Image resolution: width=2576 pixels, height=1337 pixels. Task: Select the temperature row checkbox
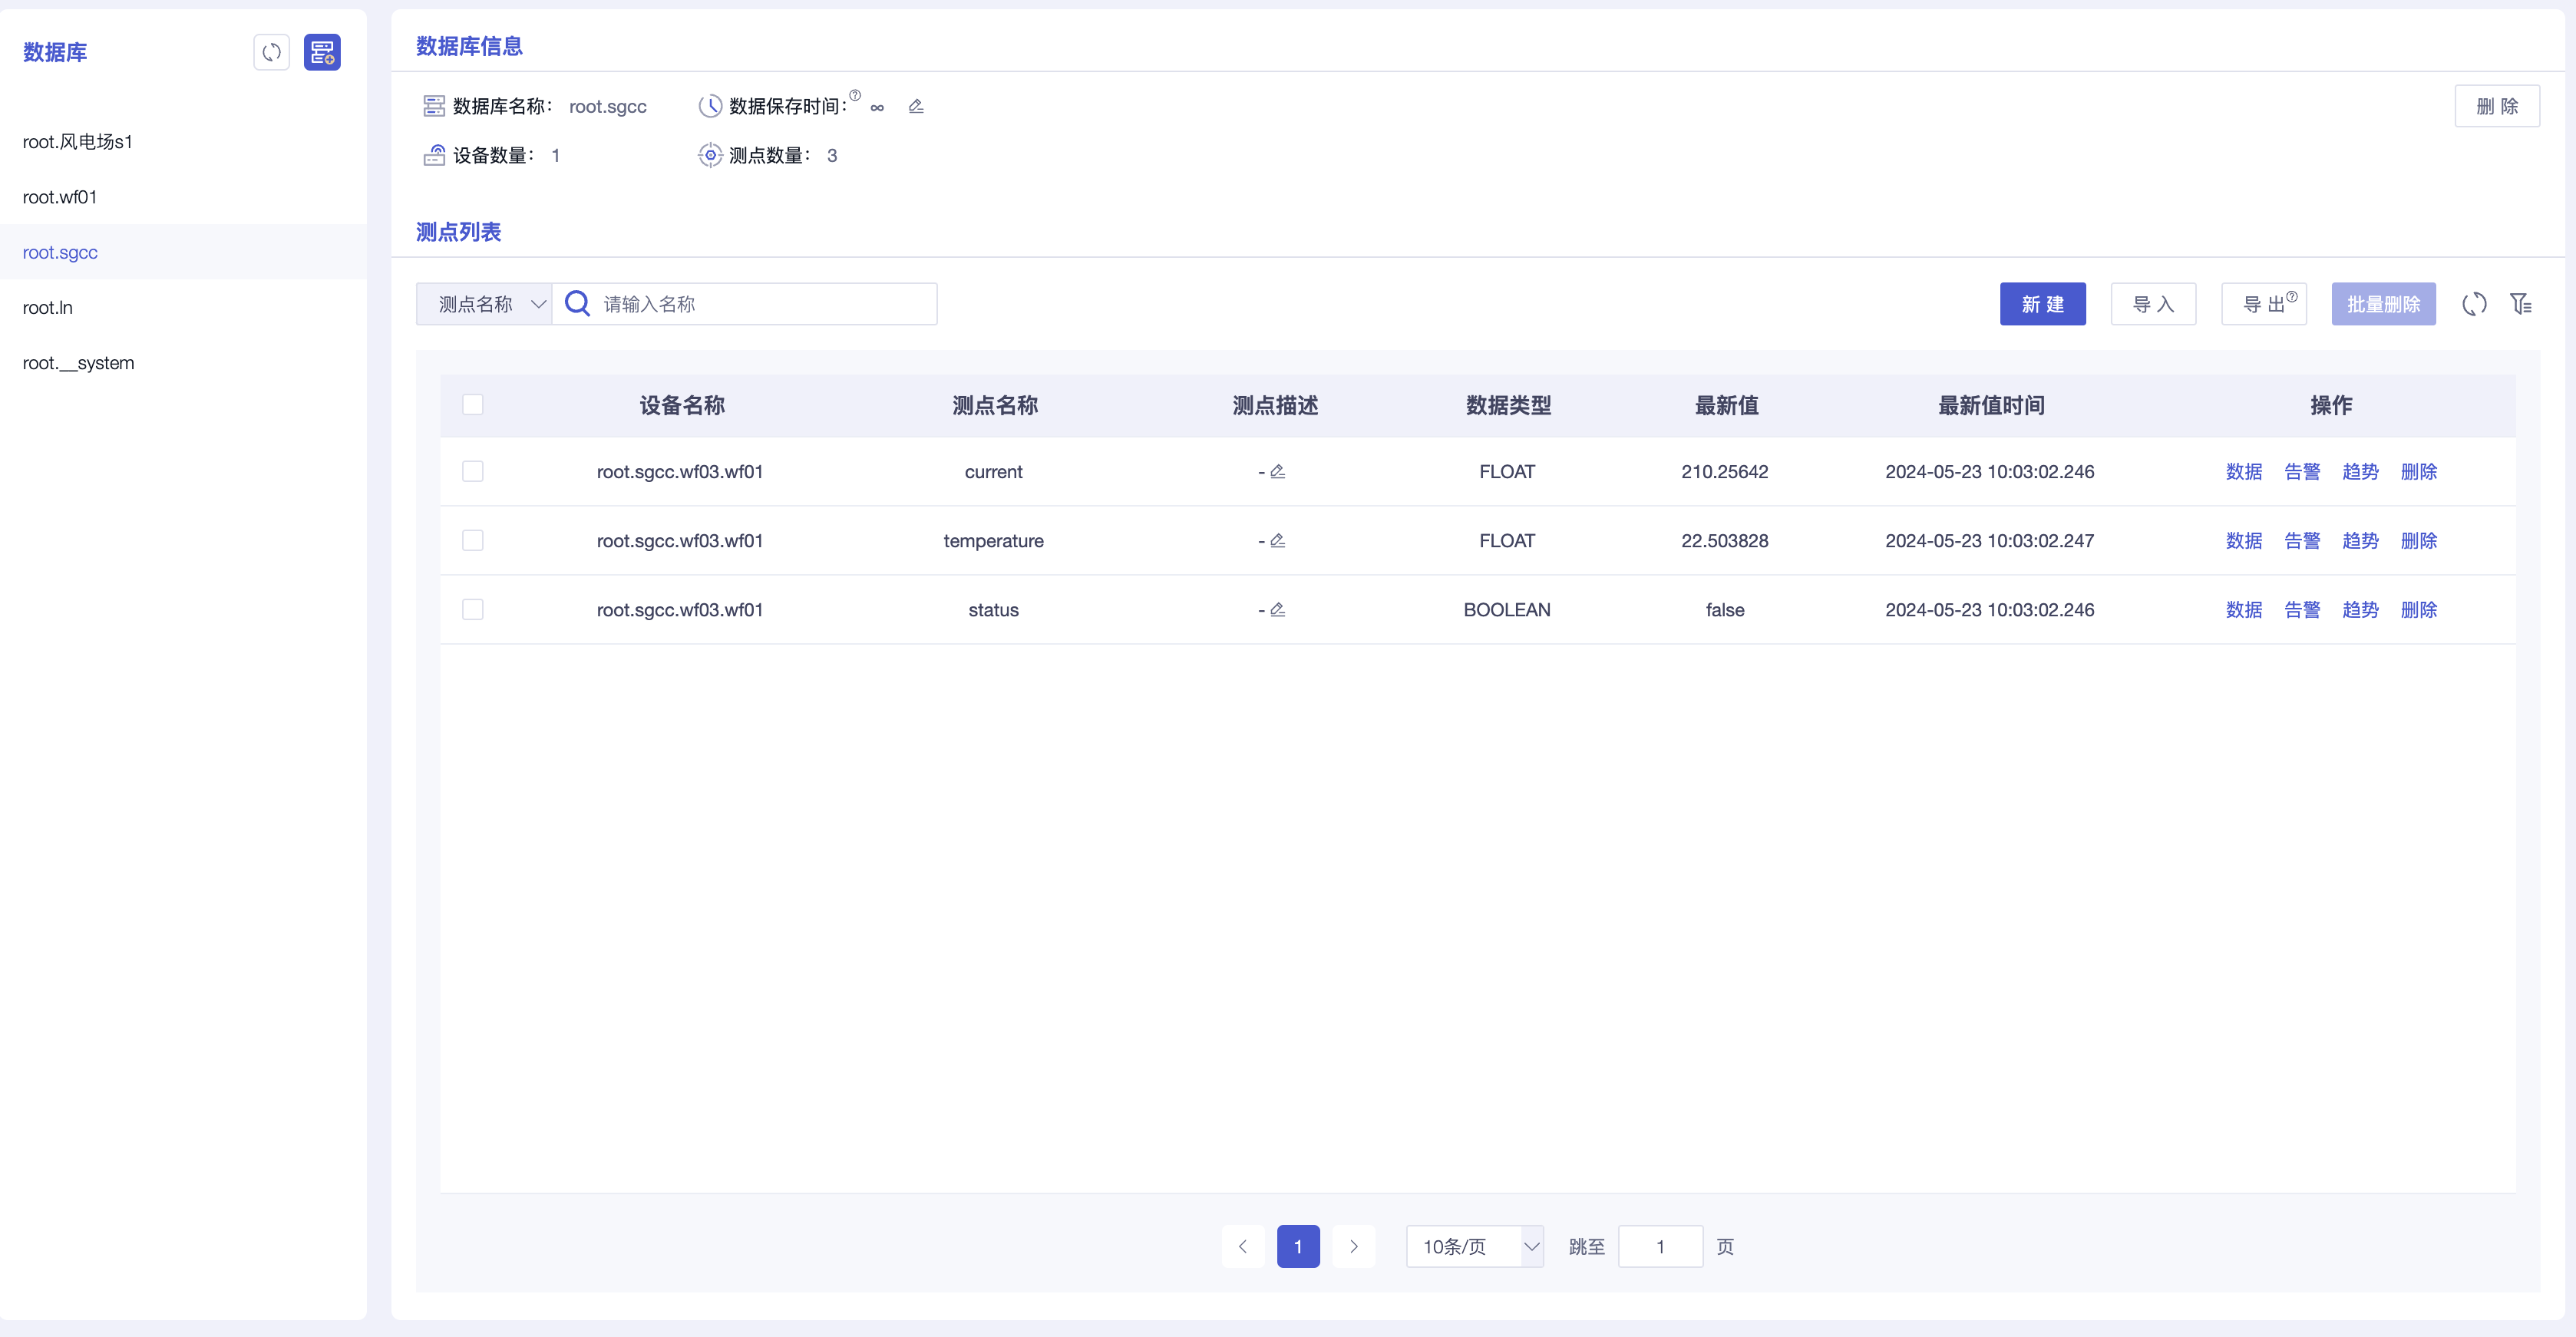(473, 541)
